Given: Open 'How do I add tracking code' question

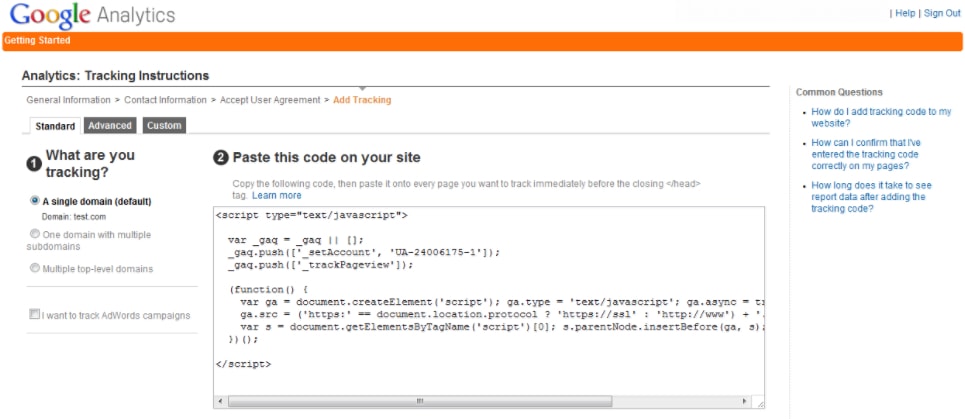Looking at the screenshot, I should [881, 118].
